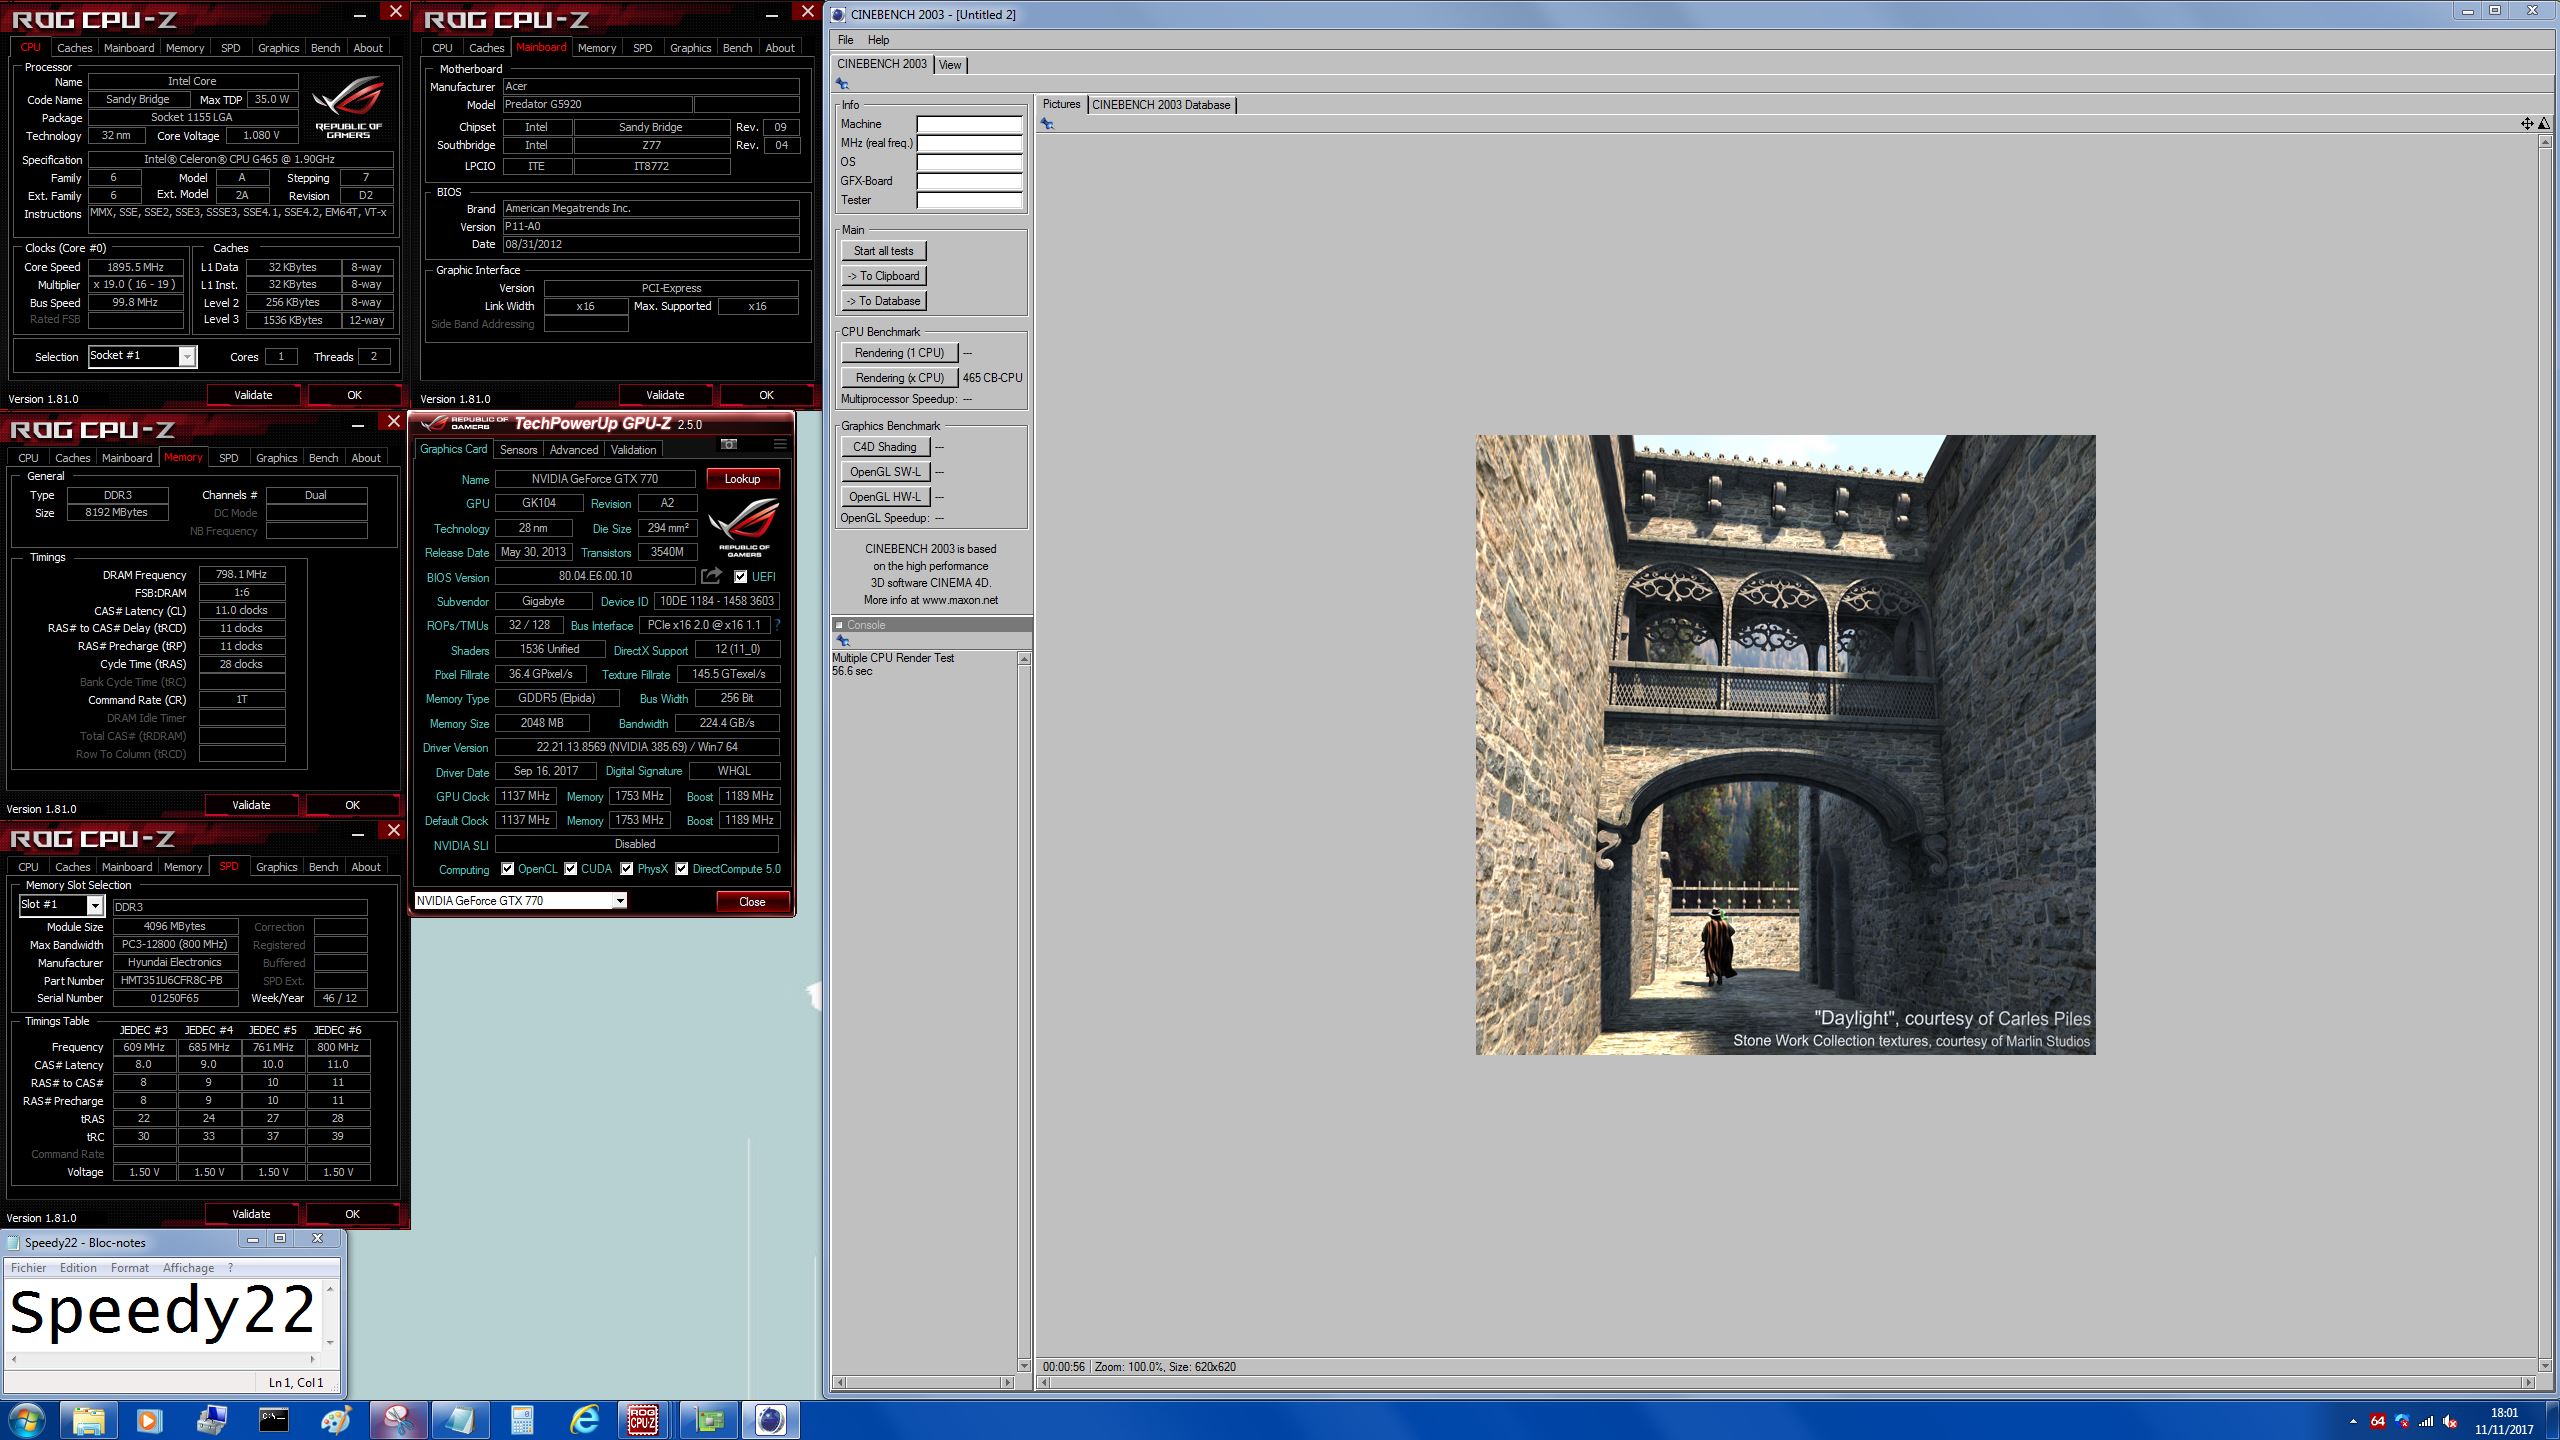Take a GPU-Z screenshot with camera icon
The width and height of the screenshot is (2560, 1440).
[x=729, y=445]
